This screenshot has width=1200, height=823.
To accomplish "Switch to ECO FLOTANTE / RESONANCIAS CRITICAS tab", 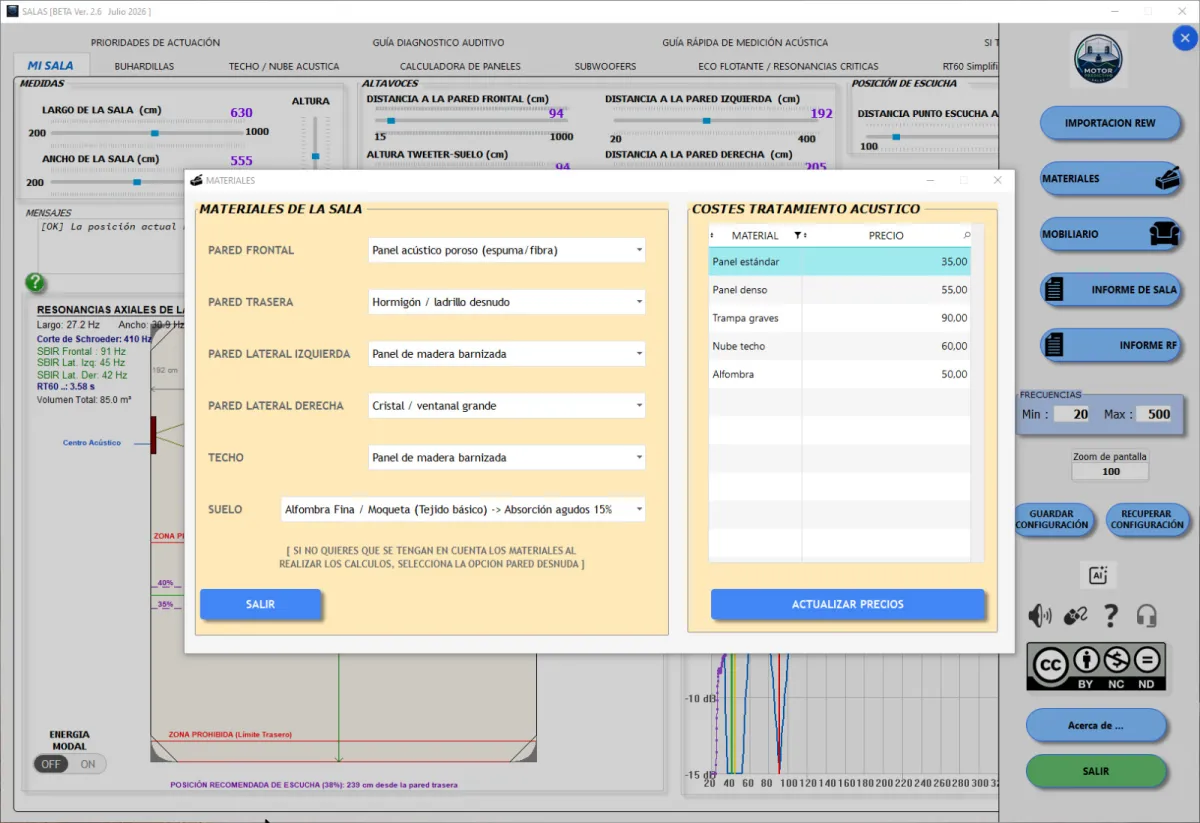I will pos(789,66).
